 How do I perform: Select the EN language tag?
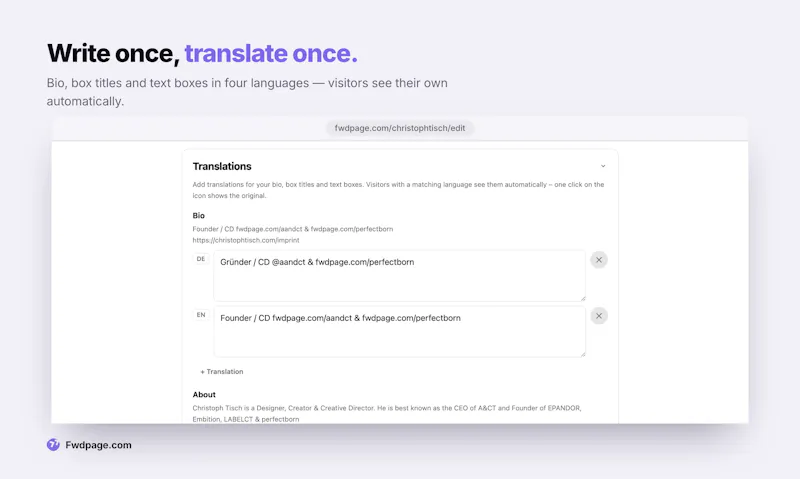coord(201,315)
